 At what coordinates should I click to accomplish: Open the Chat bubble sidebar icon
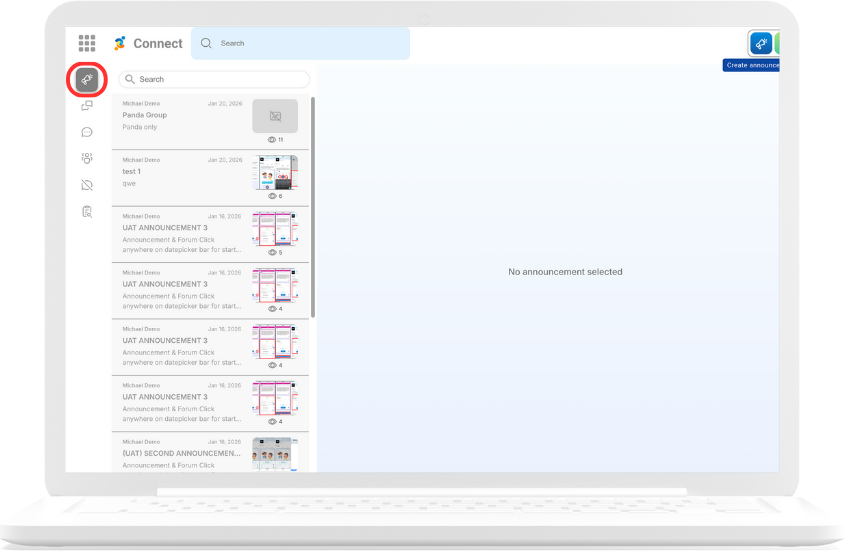[x=87, y=132]
